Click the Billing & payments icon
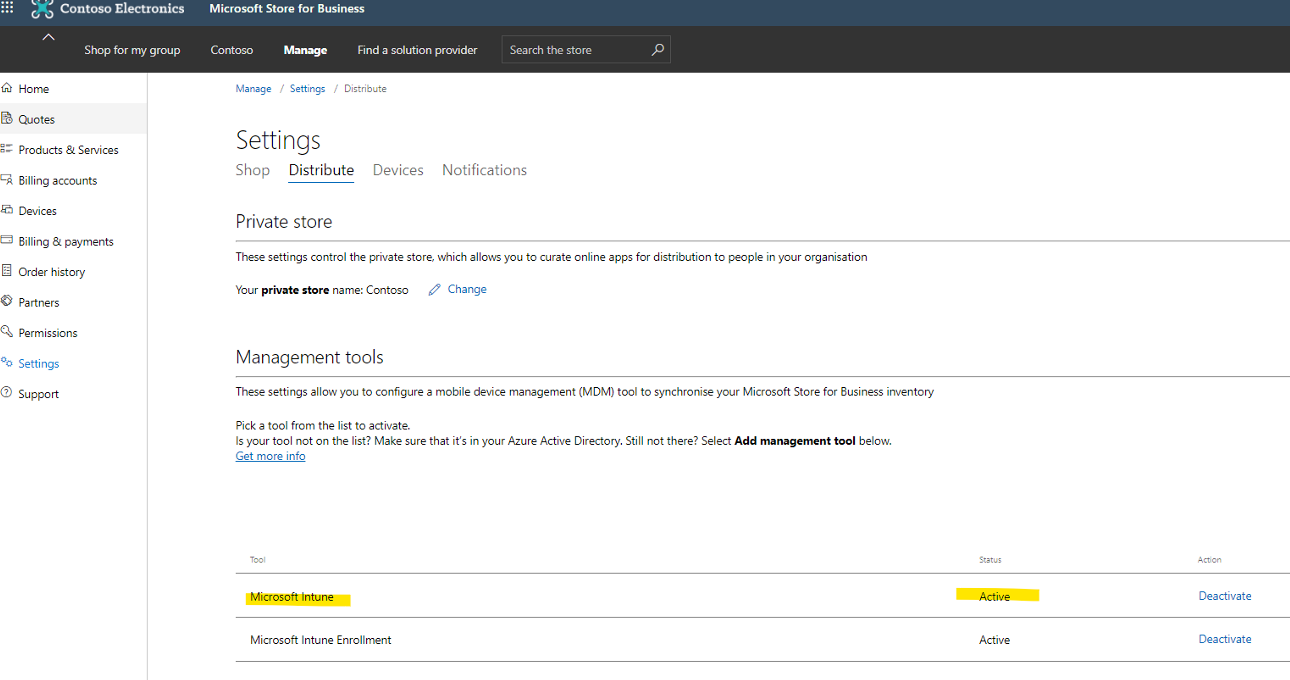1290x680 pixels. [7, 241]
